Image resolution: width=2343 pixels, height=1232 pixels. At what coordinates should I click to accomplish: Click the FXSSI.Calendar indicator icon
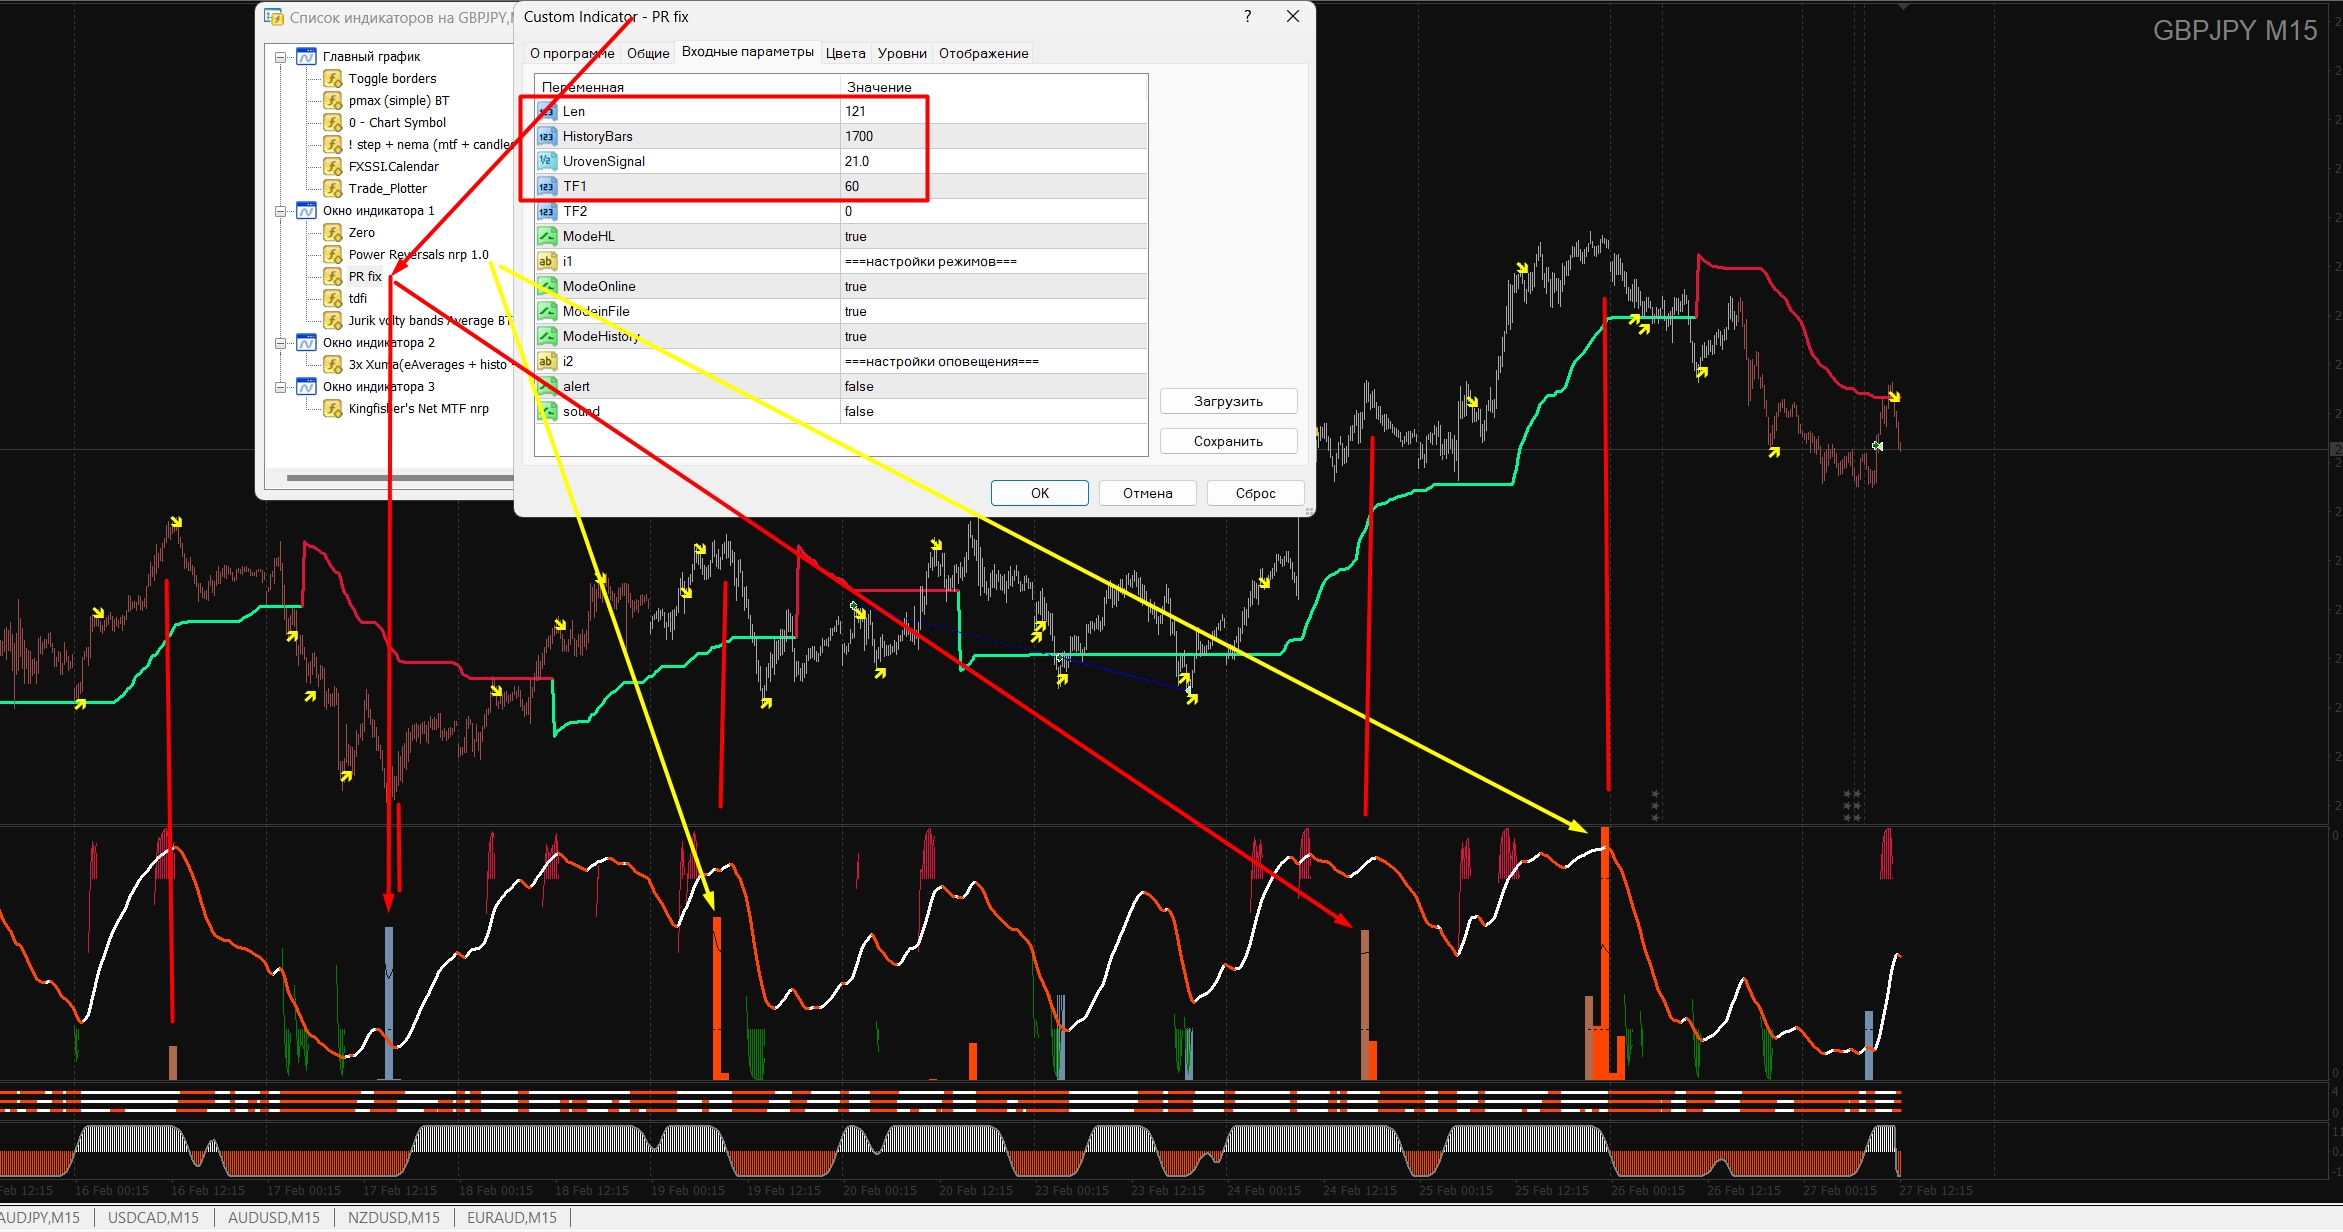(x=333, y=167)
